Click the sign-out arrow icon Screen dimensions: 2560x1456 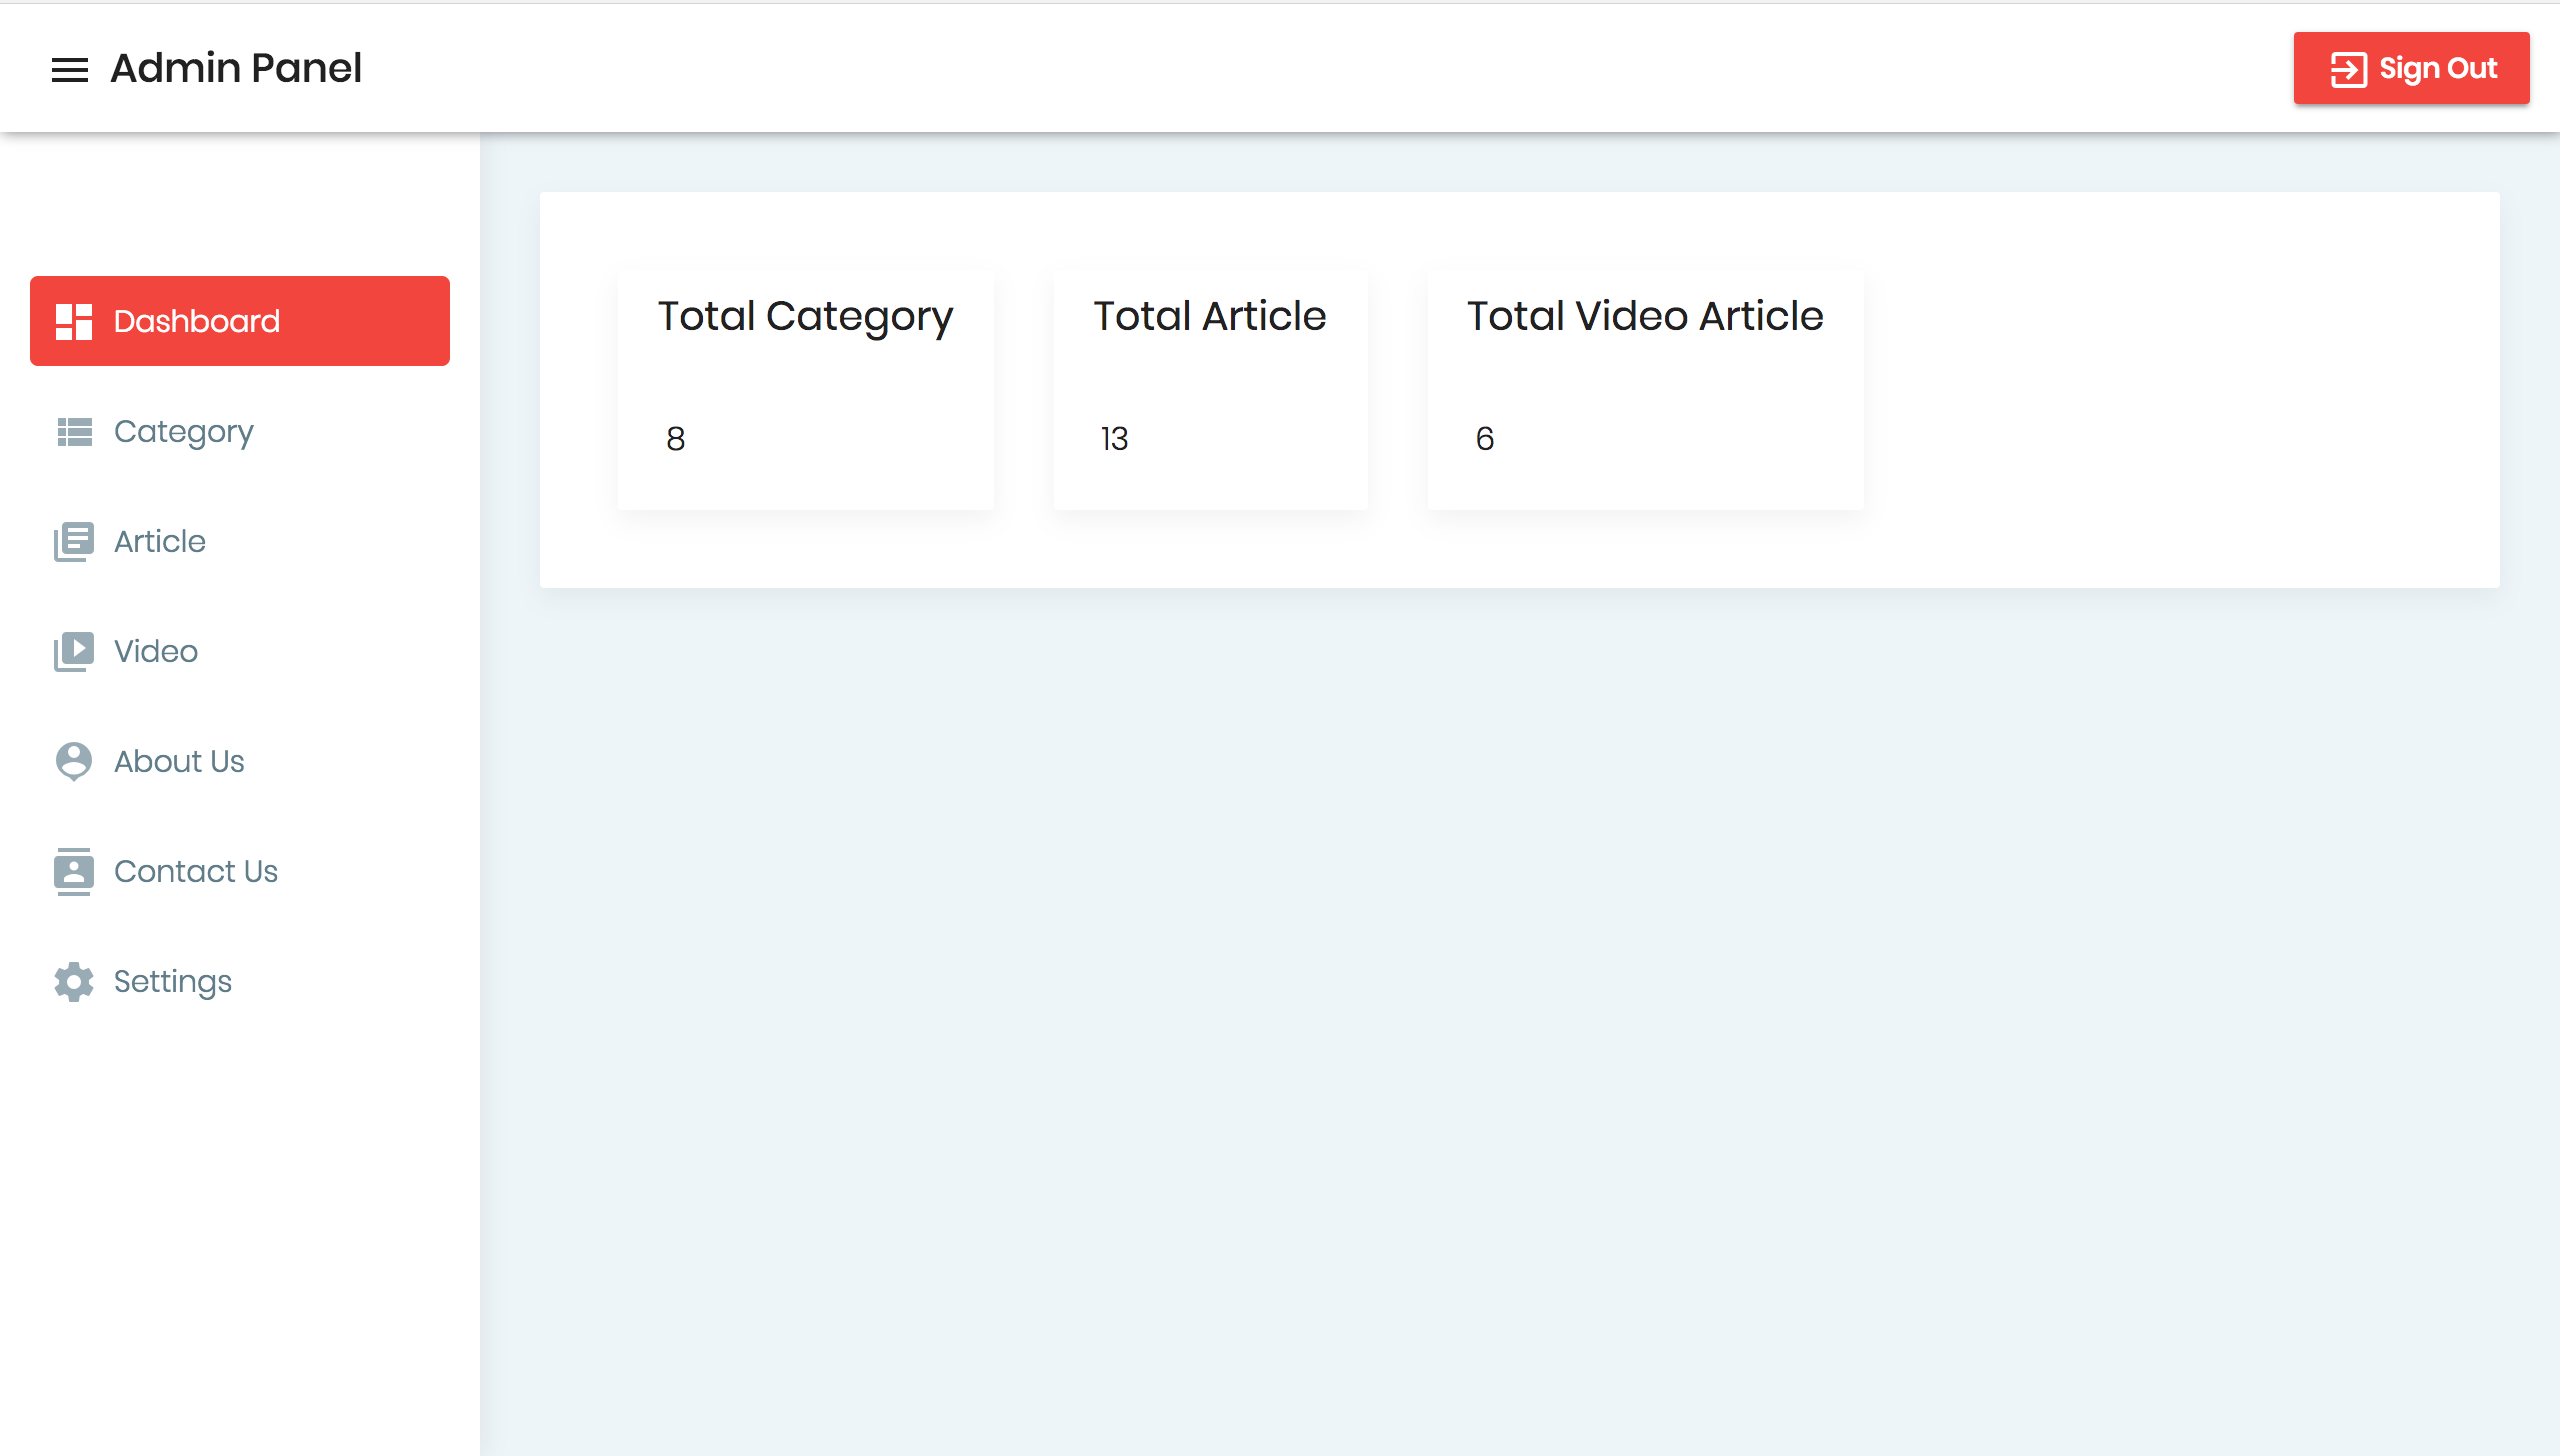2348,69
